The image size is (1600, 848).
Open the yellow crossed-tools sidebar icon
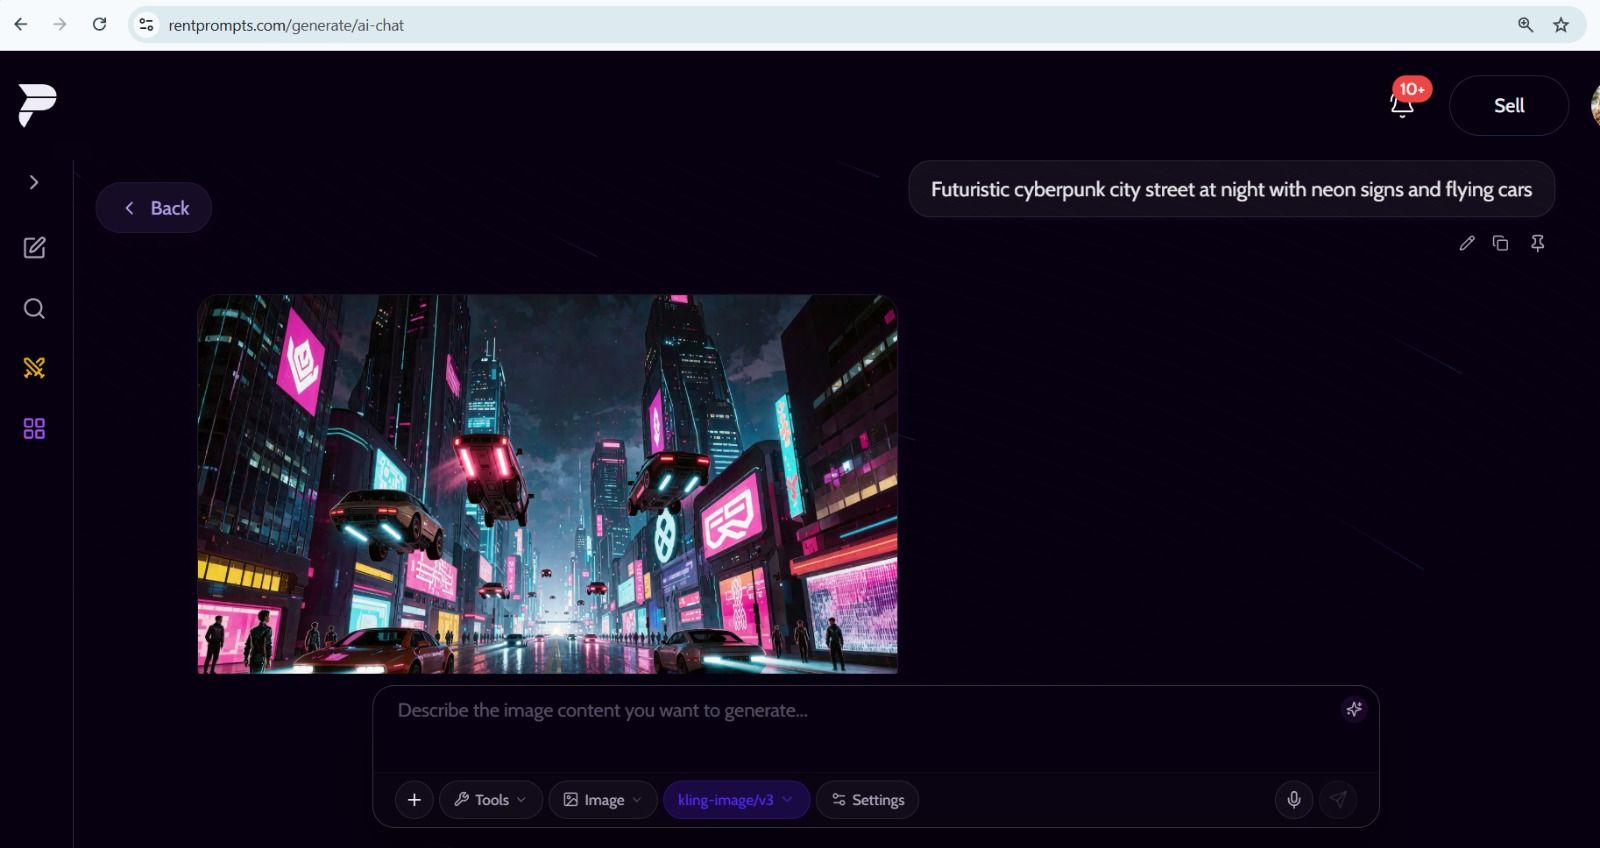coord(34,368)
